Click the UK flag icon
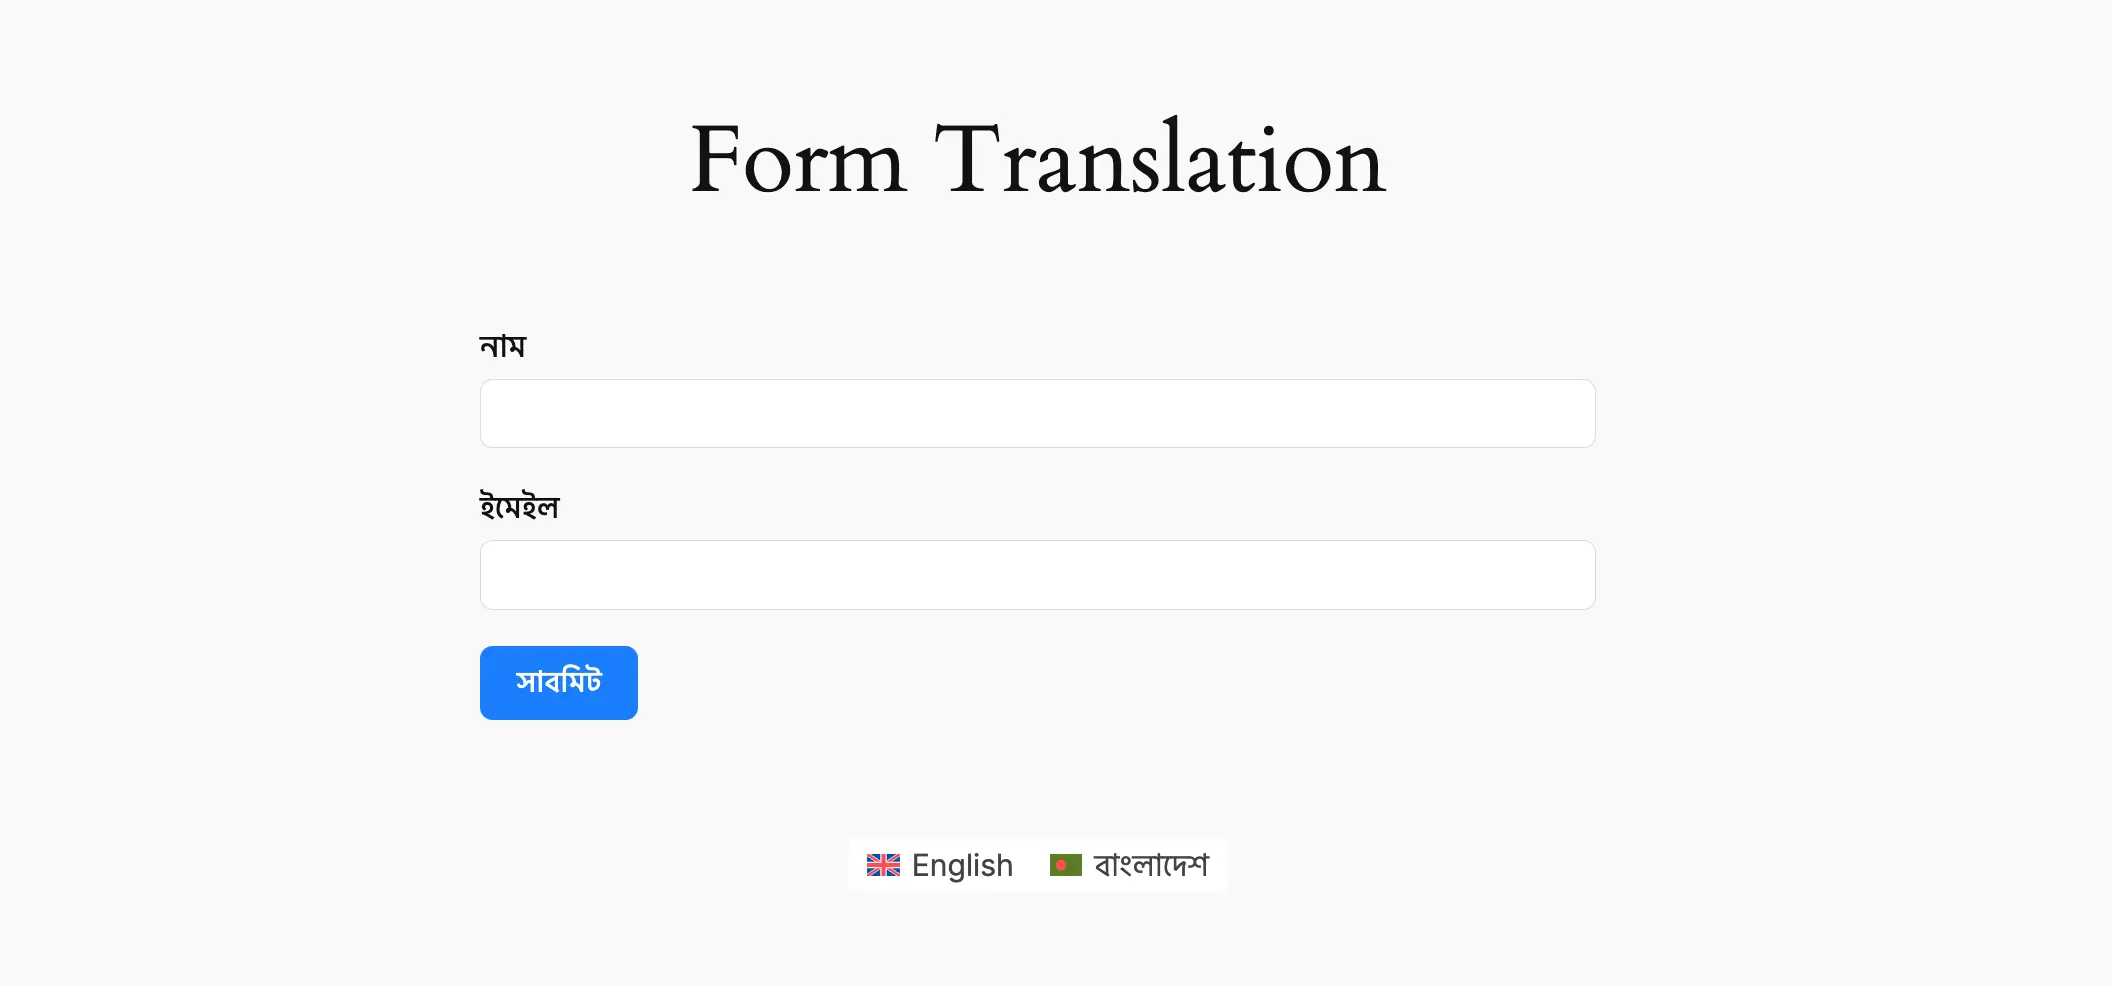This screenshot has height=986, width=2112. point(883,865)
